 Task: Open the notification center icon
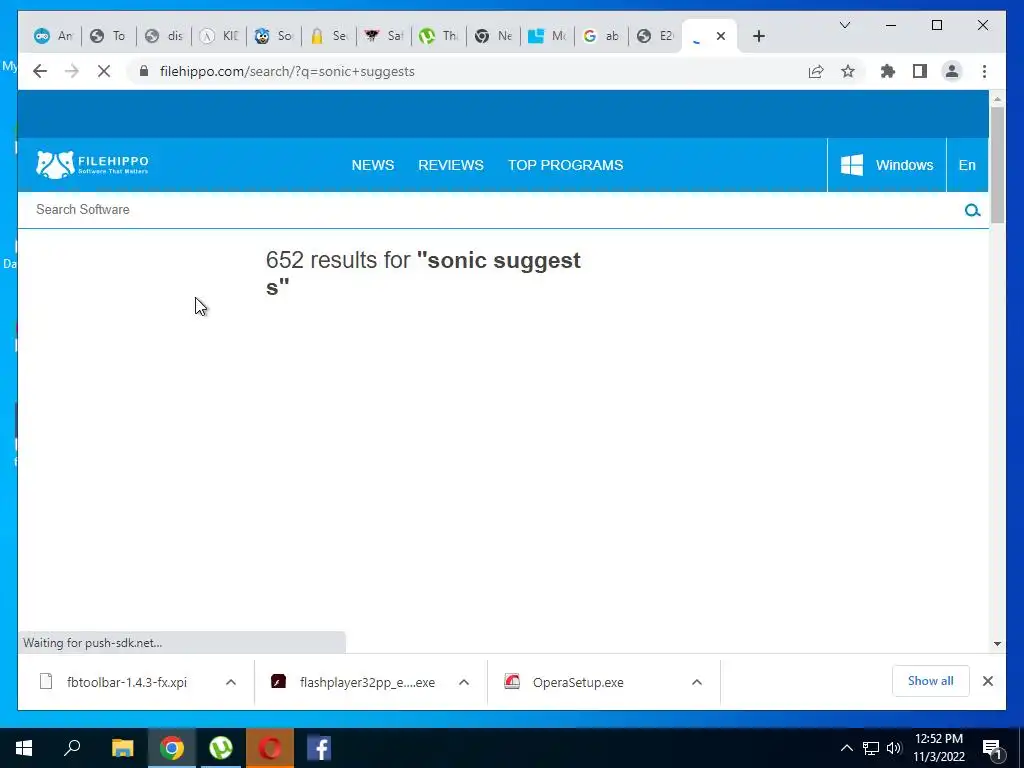click(992, 748)
